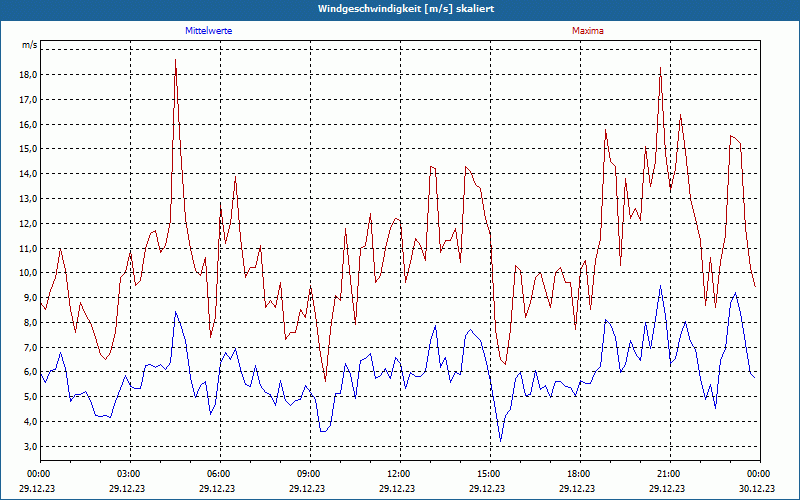
Task: Click the 17,0 y-axis value
Action: 29,100
